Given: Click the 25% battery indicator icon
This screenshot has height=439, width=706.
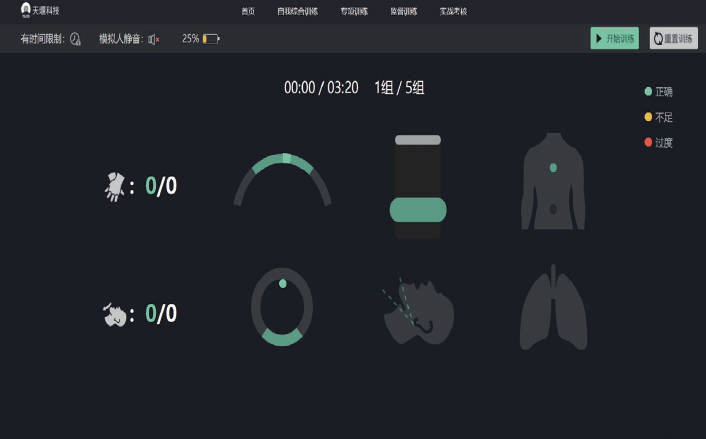Looking at the screenshot, I should pyautogui.click(x=211, y=39).
